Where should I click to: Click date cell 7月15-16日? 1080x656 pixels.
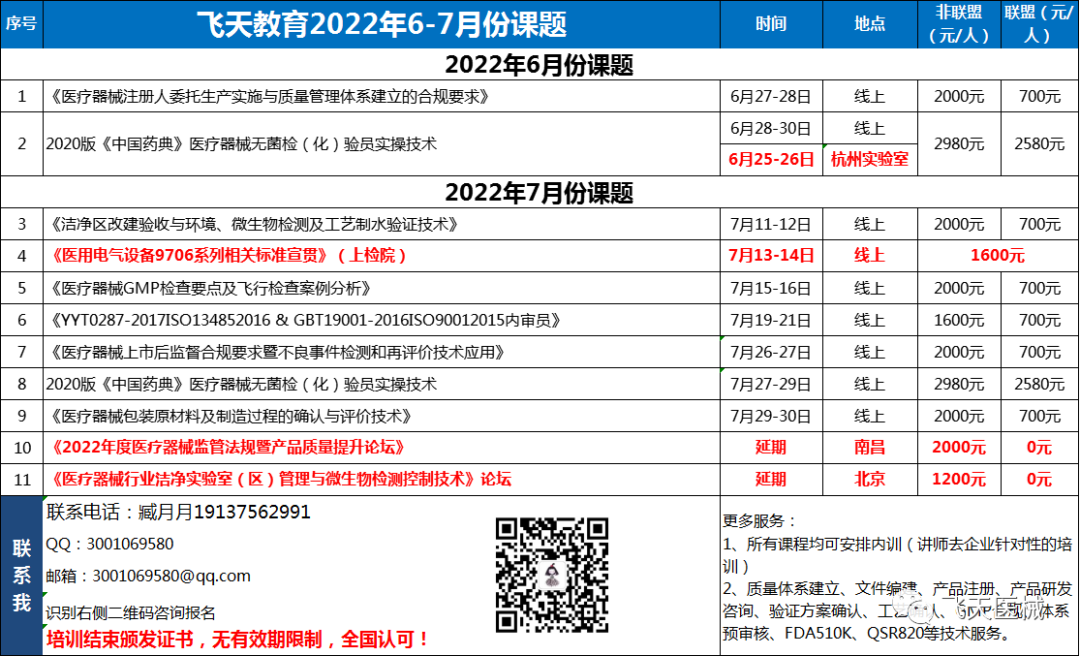coord(771,288)
